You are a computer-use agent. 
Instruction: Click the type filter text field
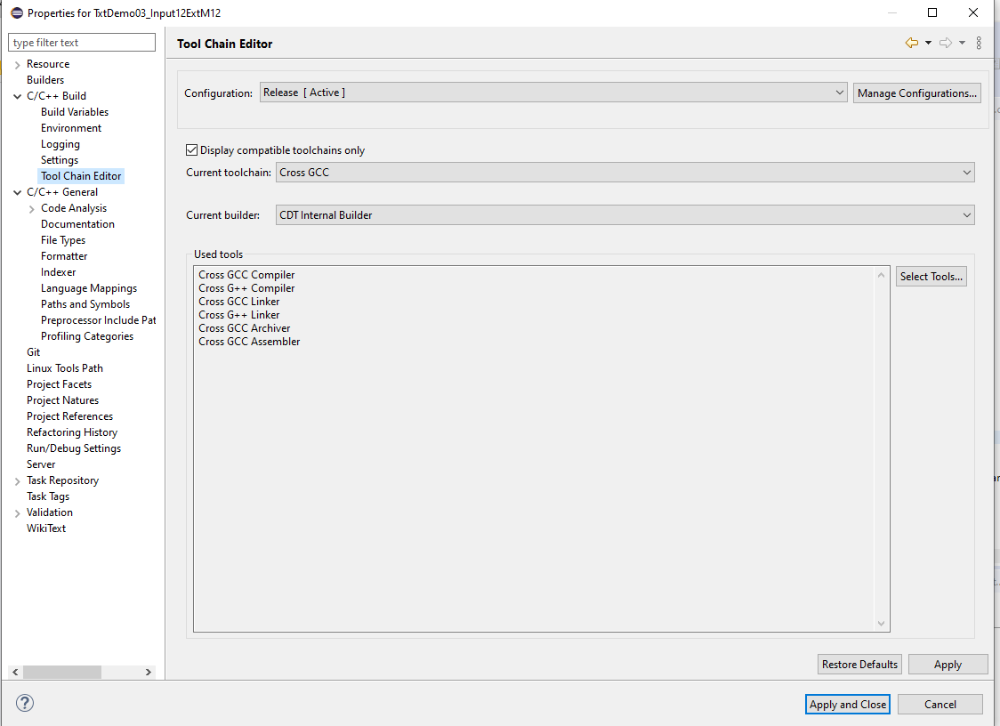point(82,43)
